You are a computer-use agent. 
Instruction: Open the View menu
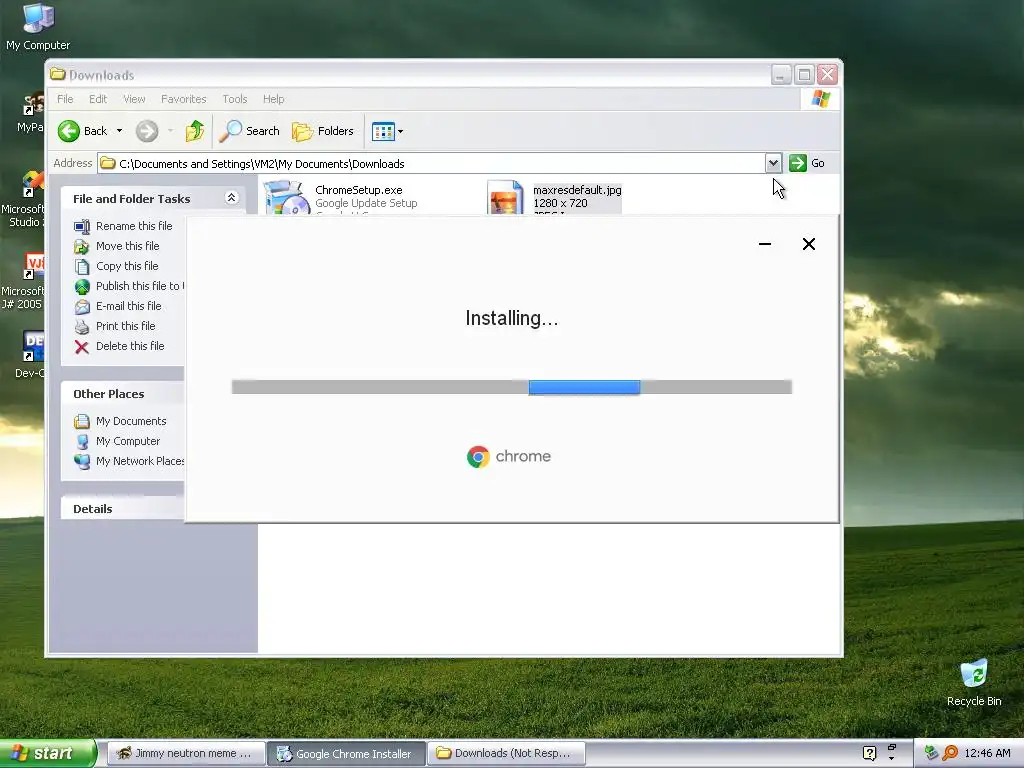(134, 99)
